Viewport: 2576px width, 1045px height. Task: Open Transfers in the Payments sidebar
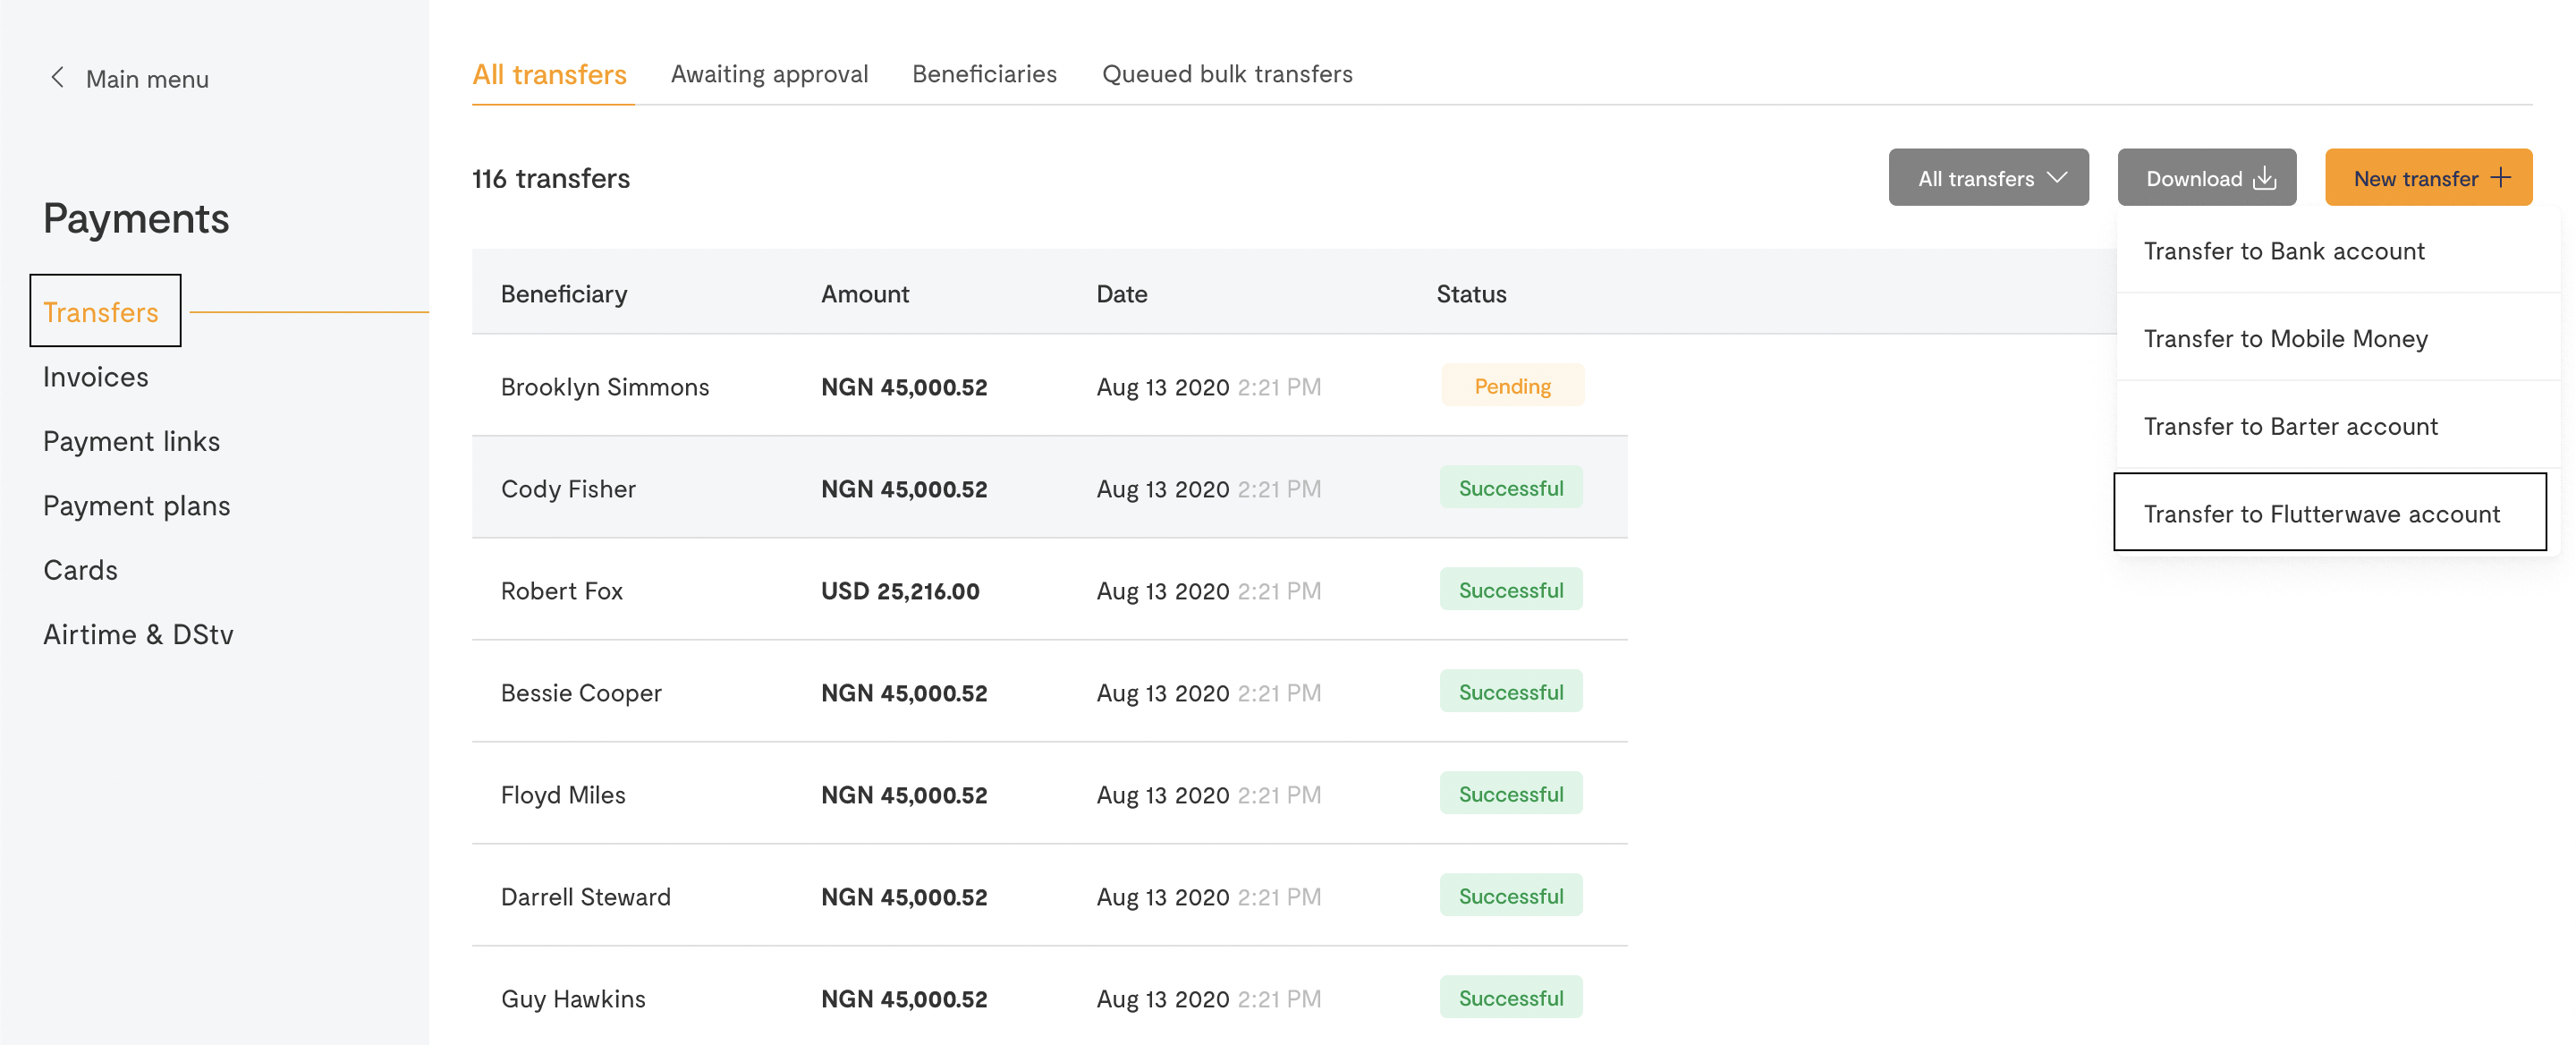click(100, 312)
